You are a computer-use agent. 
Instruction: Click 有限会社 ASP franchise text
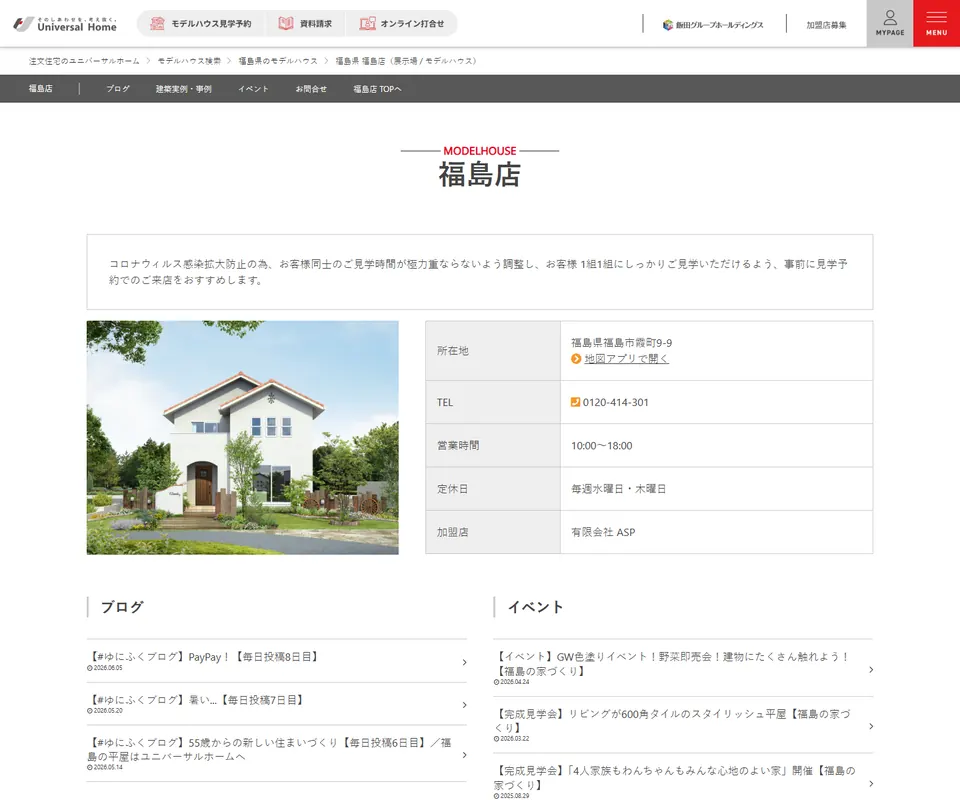(603, 533)
